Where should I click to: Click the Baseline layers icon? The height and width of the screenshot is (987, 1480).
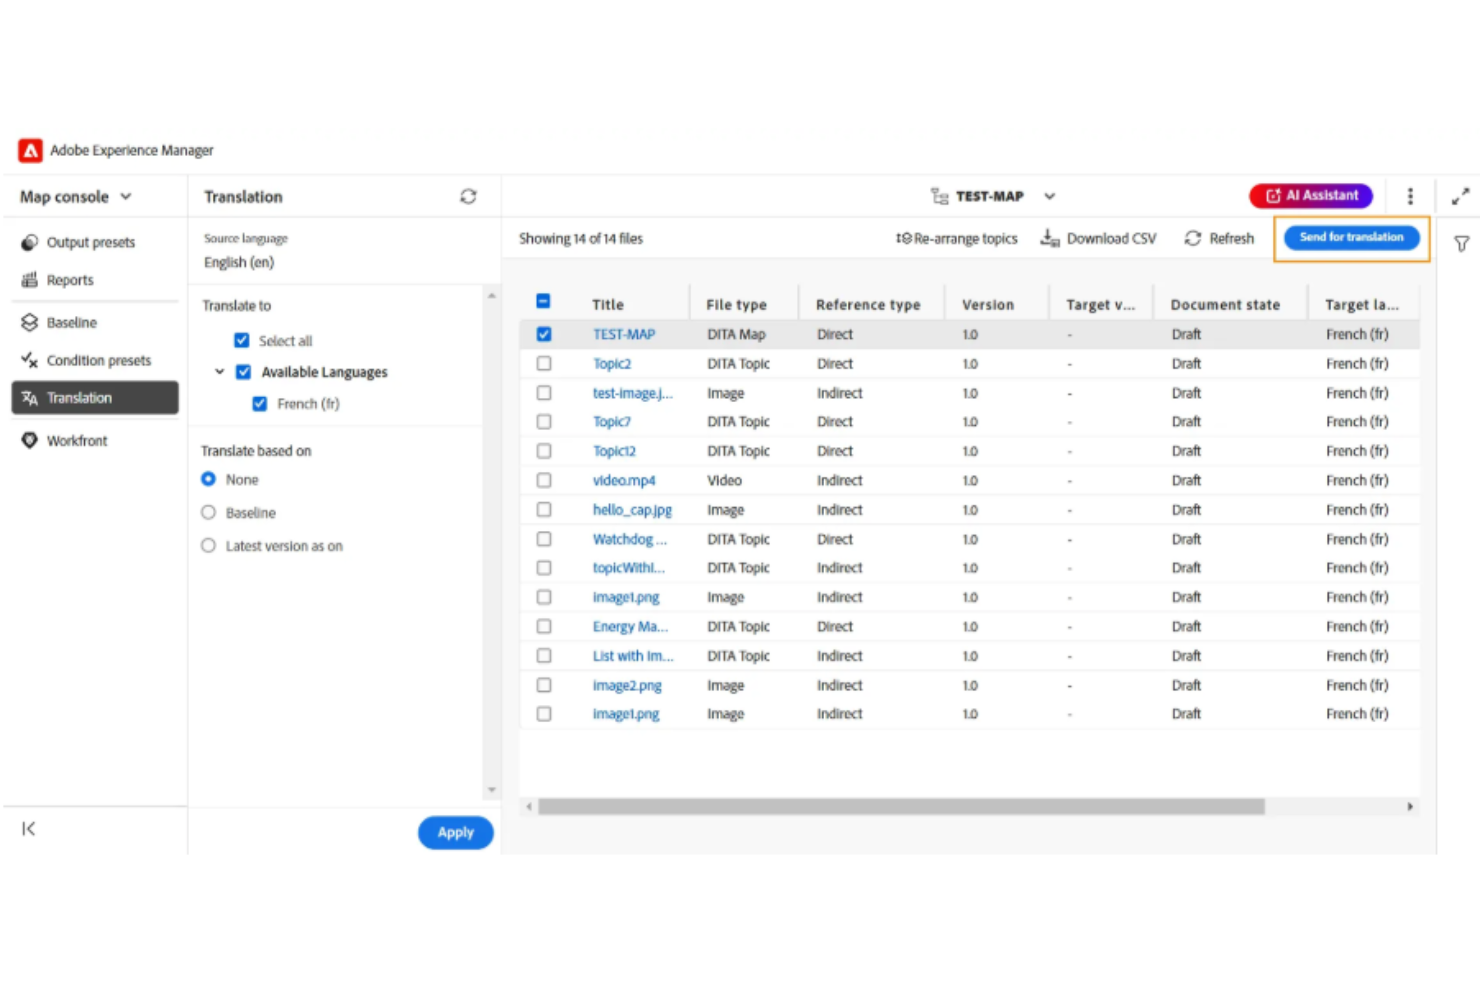tap(30, 323)
